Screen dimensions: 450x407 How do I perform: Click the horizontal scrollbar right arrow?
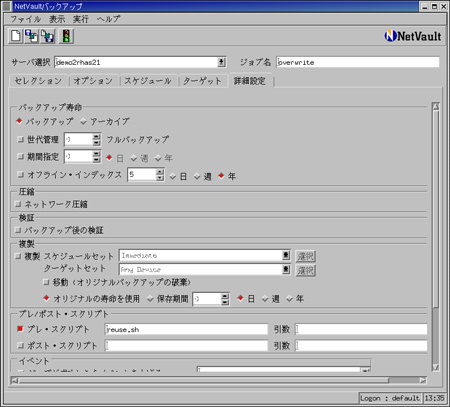click(x=423, y=380)
